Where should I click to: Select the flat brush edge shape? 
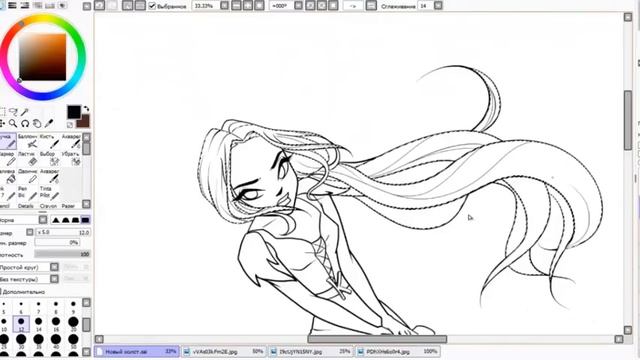click(x=85, y=220)
